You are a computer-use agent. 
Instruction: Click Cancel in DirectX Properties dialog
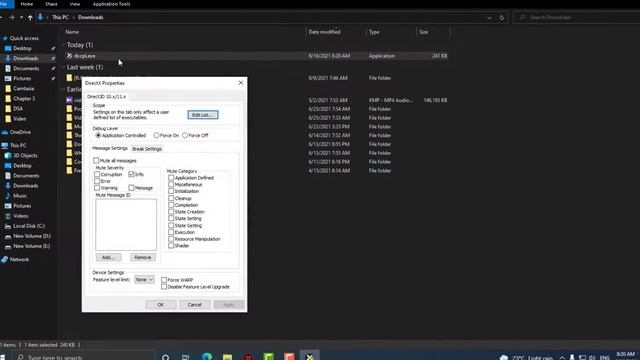(195, 304)
